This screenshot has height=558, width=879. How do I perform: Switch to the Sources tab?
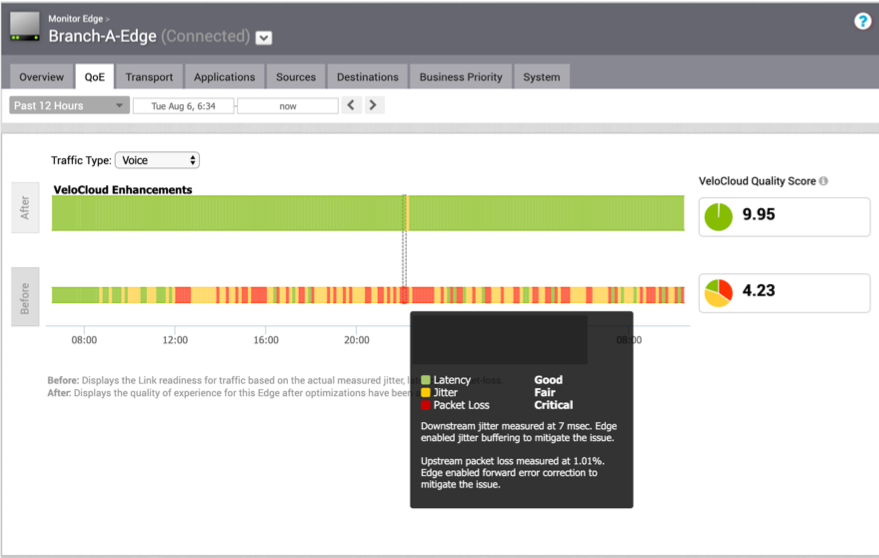(x=295, y=77)
